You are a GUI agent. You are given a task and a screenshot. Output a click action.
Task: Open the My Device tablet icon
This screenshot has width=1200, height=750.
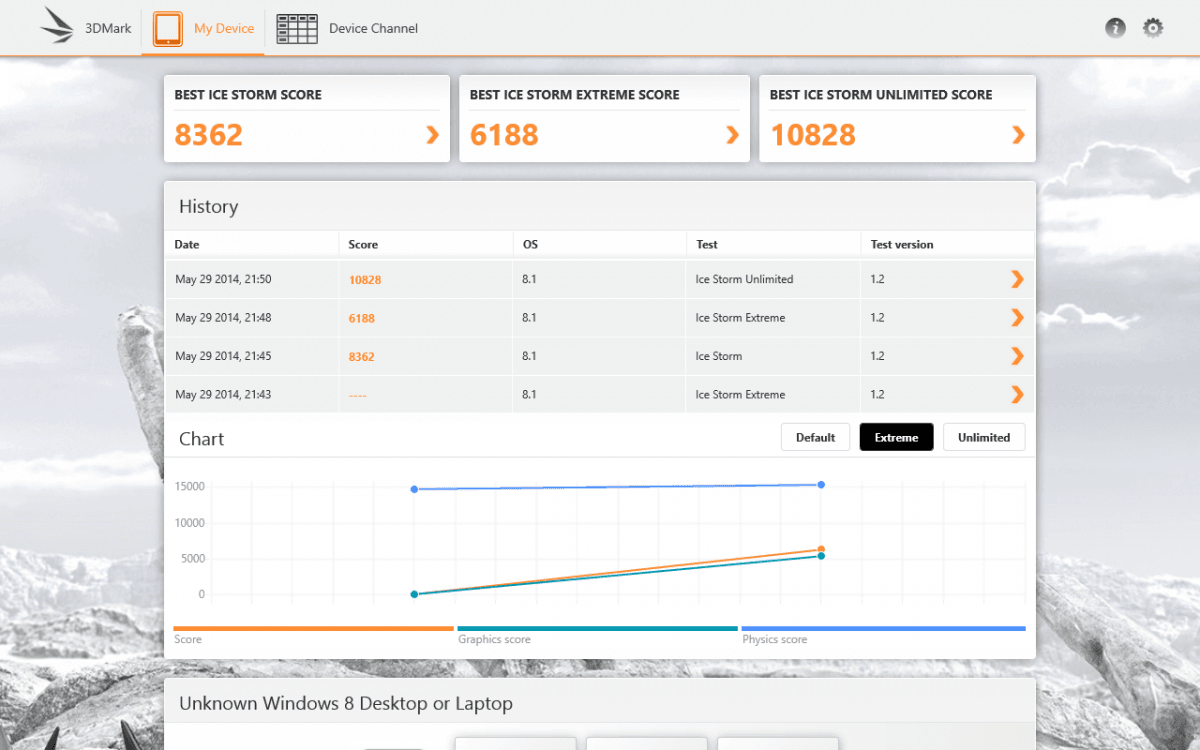[168, 29]
